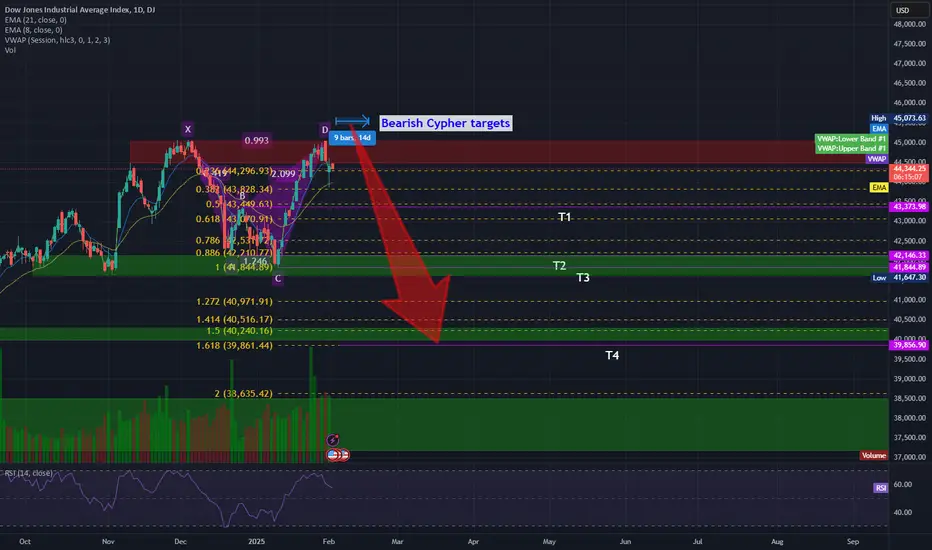Click the RSI 60.00 scale value

coord(902,485)
